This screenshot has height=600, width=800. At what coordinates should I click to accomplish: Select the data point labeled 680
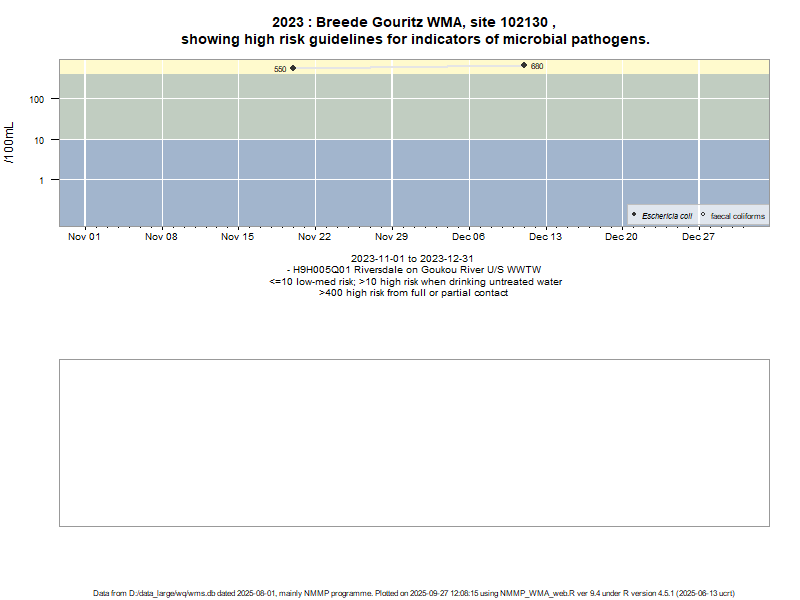tap(524, 65)
